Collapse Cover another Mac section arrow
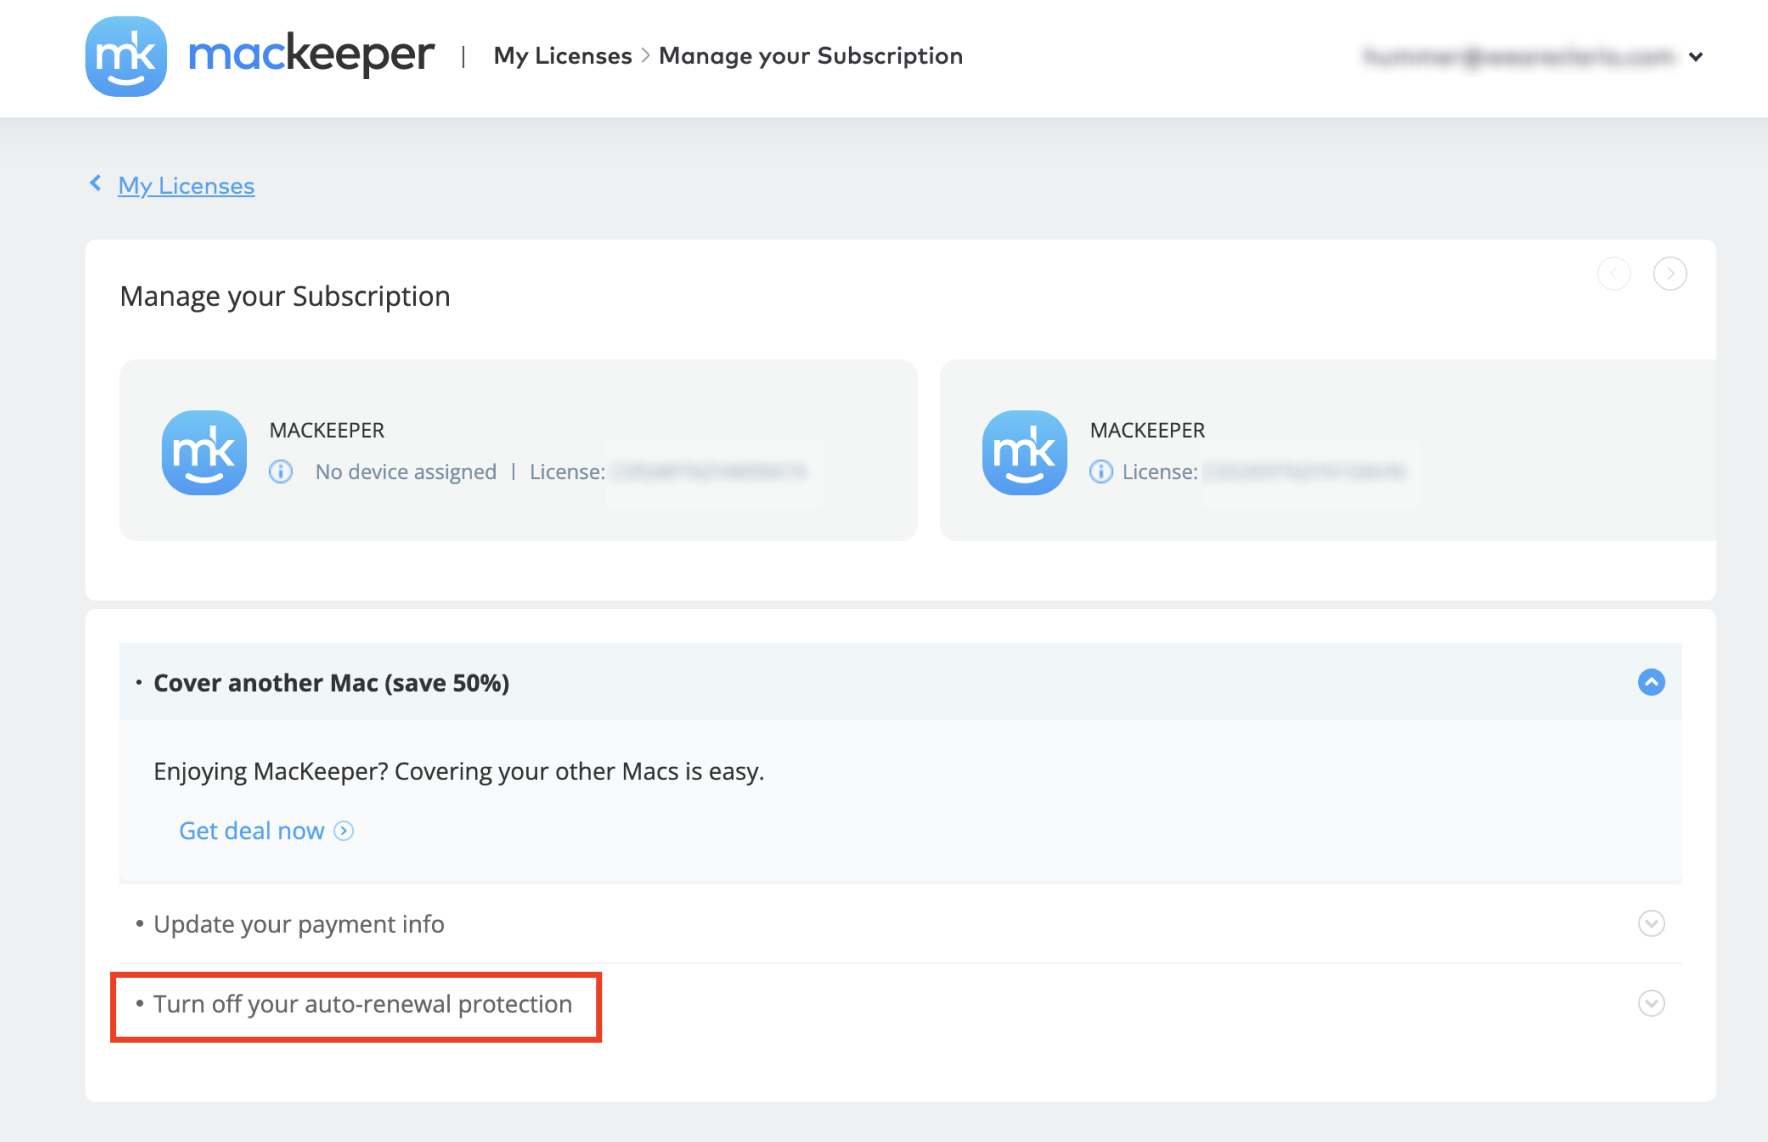Image resolution: width=1768 pixels, height=1142 pixels. 1651,682
